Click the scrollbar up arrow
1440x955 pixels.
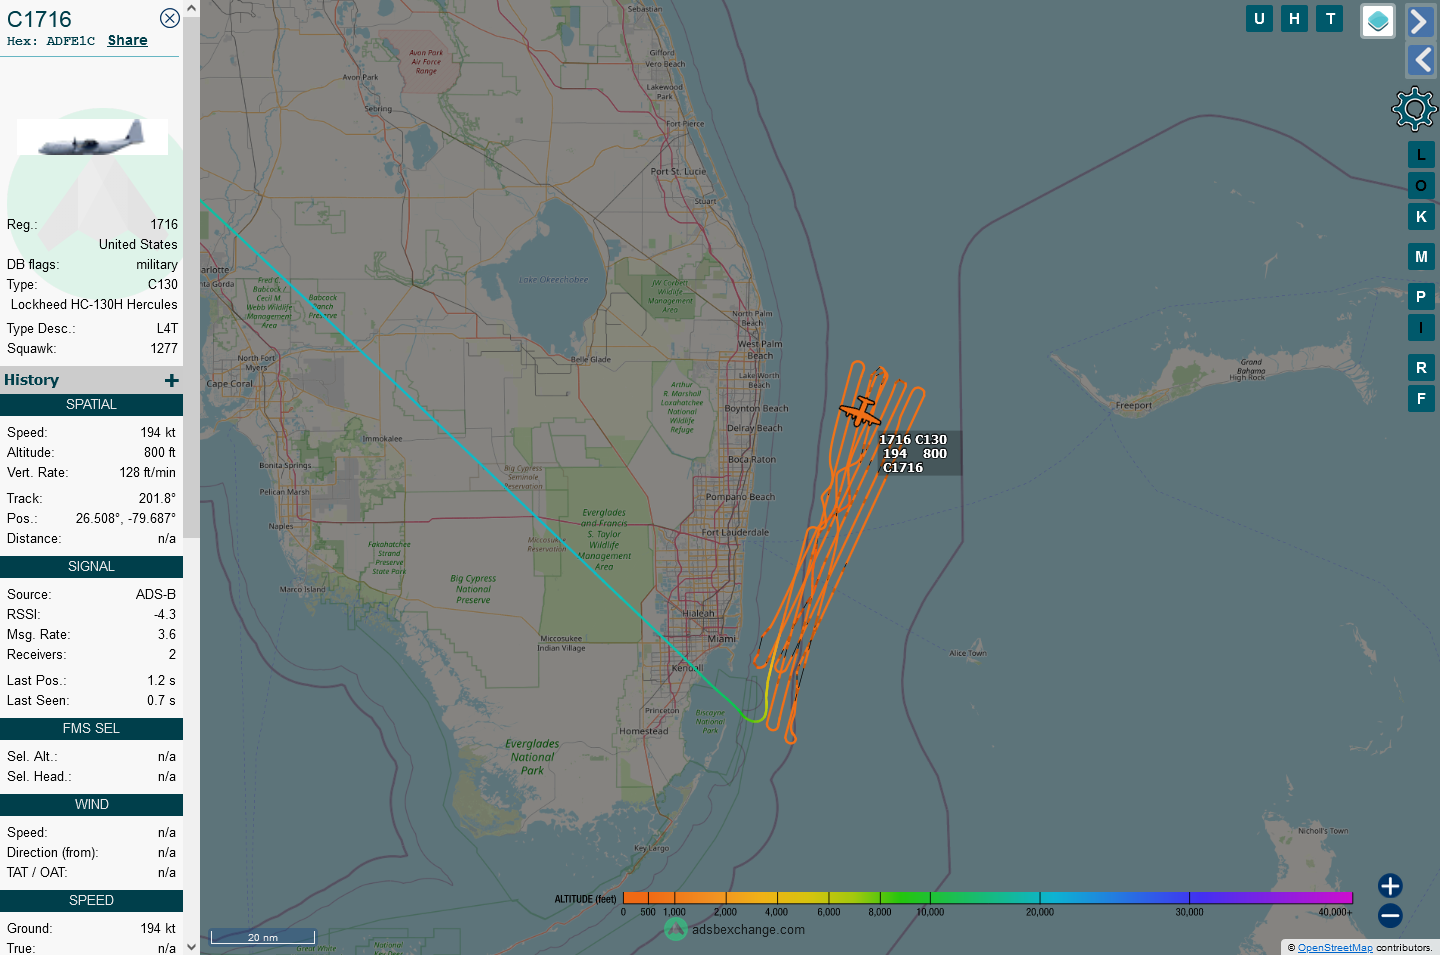pos(191,8)
